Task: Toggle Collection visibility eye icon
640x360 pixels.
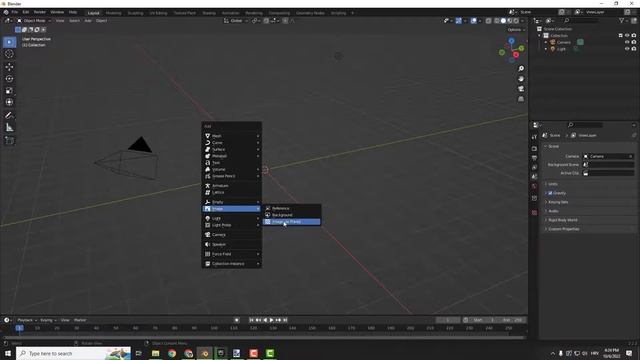Action: (627, 36)
